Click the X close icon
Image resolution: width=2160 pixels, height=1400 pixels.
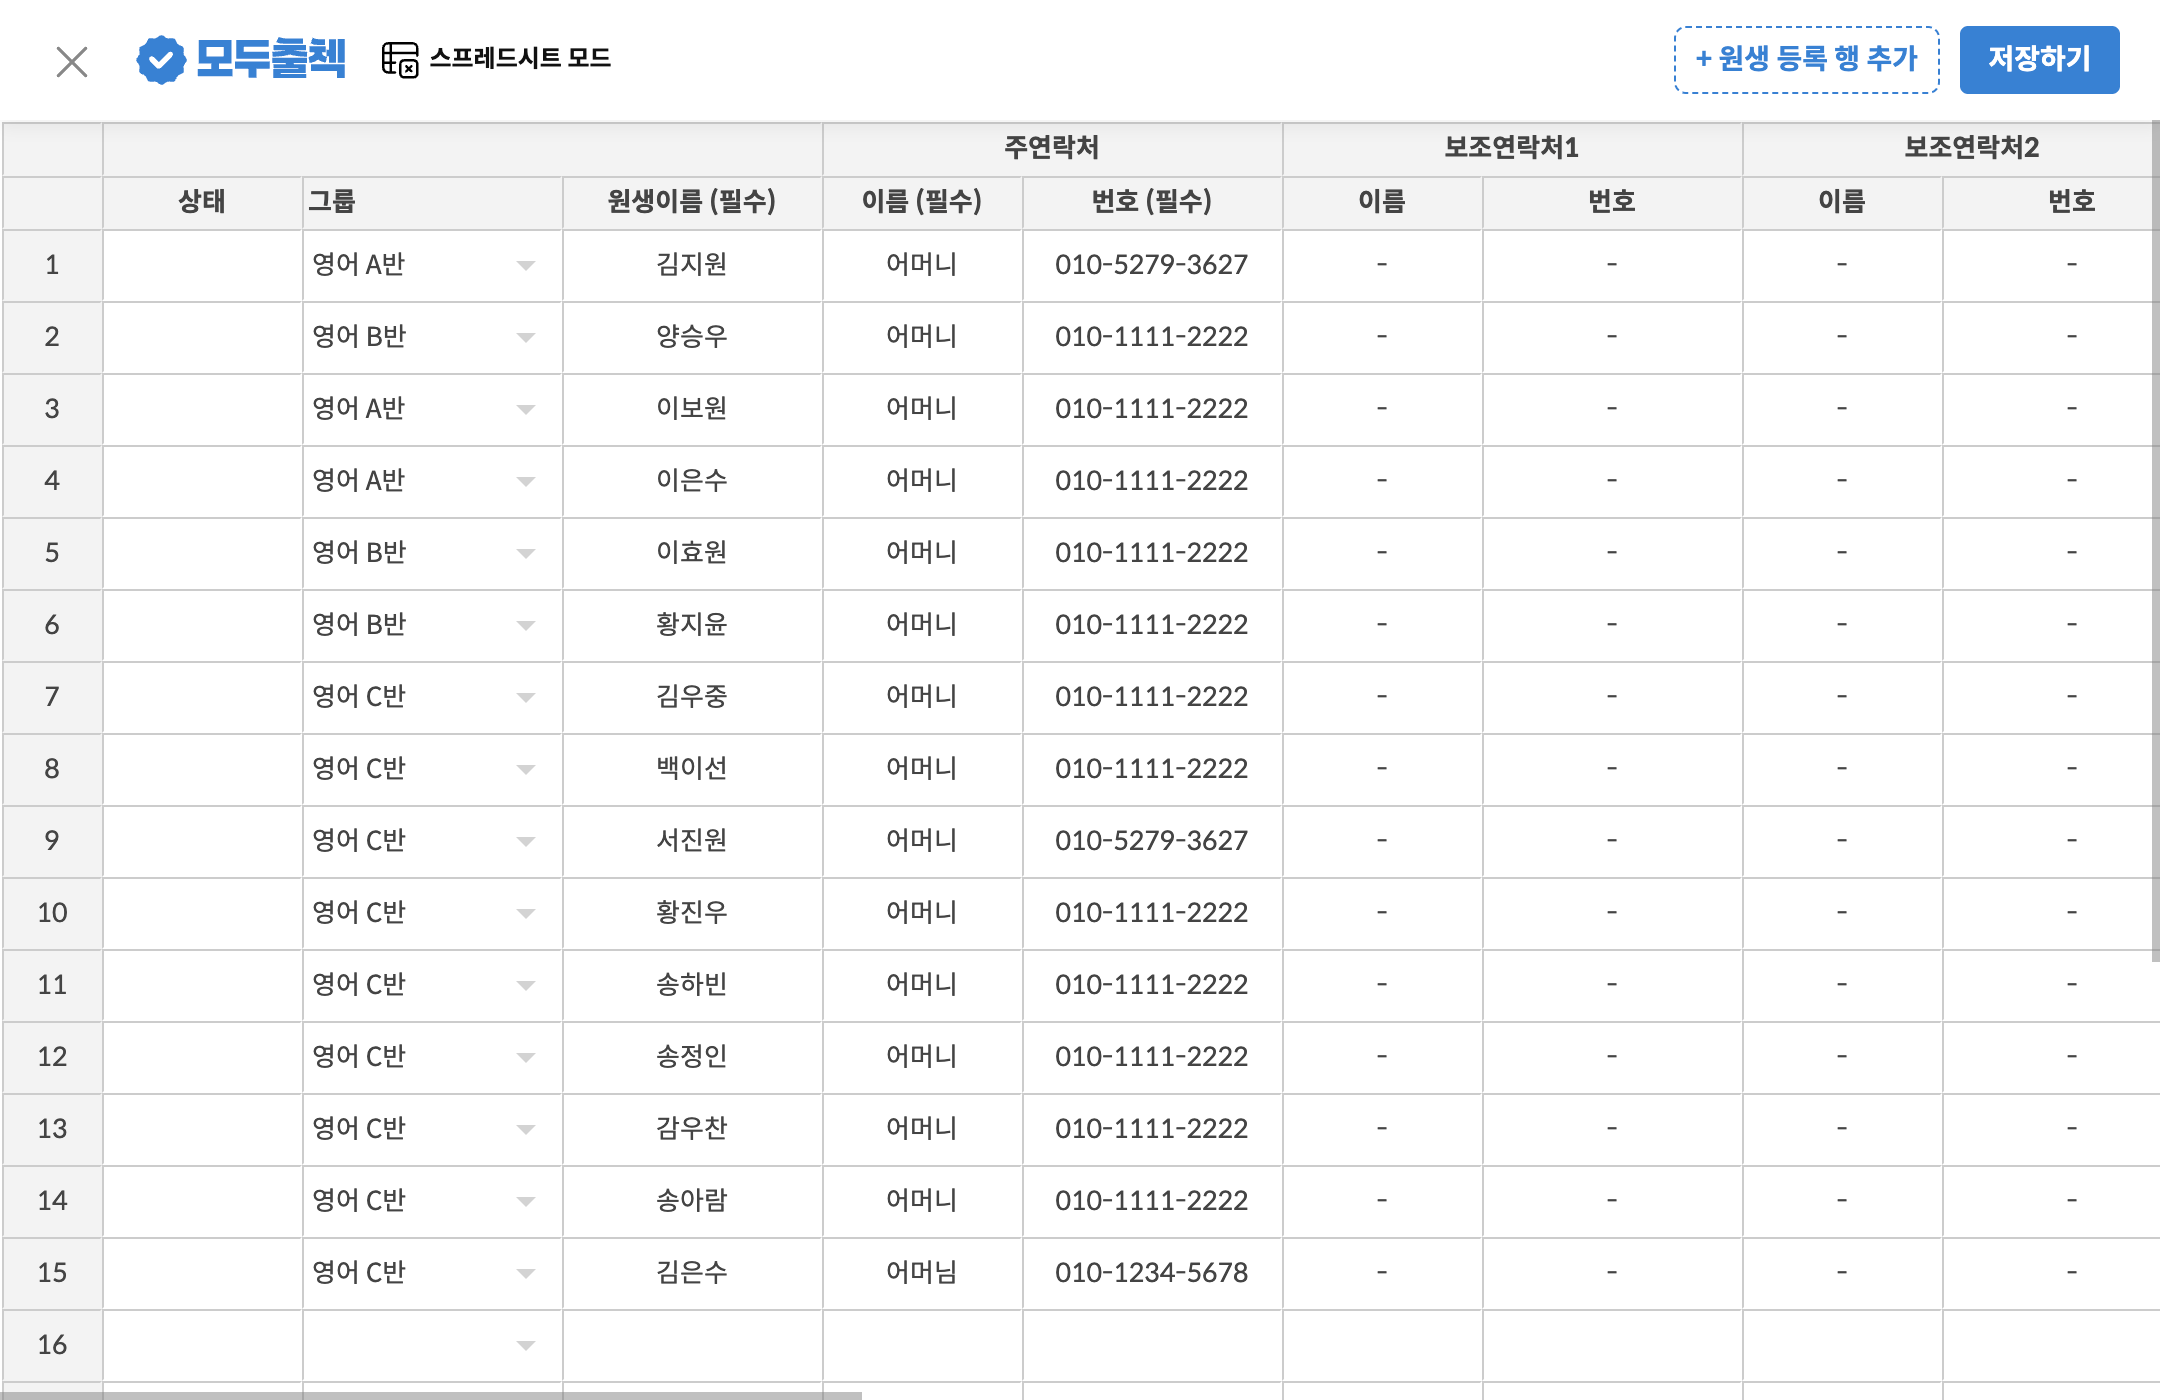(72, 62)
